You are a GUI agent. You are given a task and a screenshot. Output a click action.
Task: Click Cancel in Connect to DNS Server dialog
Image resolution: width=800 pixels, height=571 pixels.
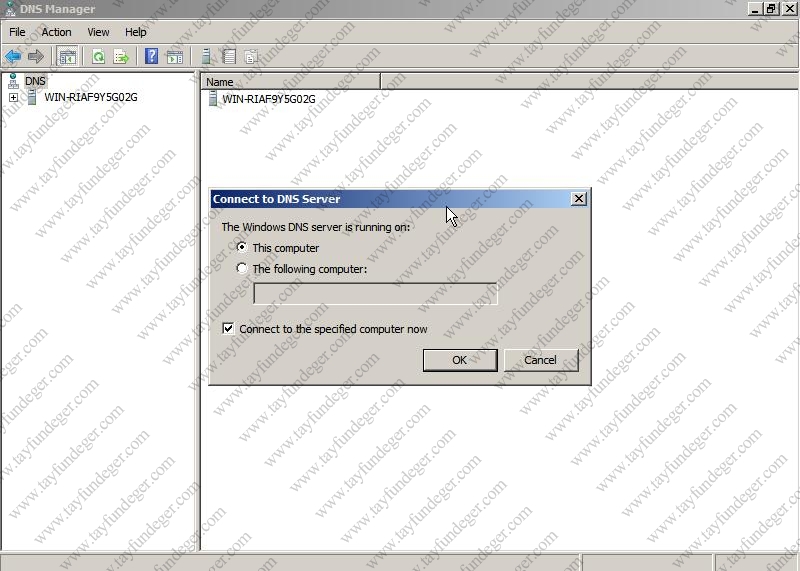(x=541, y=360)
